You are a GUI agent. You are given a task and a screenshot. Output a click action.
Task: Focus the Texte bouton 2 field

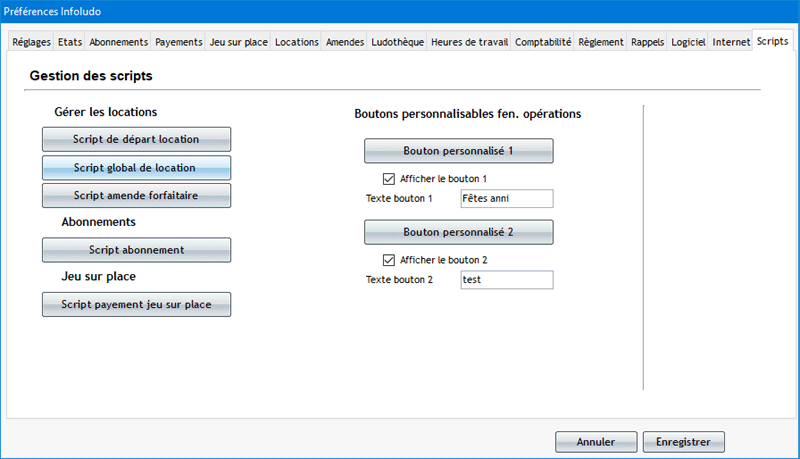[506, 280]
